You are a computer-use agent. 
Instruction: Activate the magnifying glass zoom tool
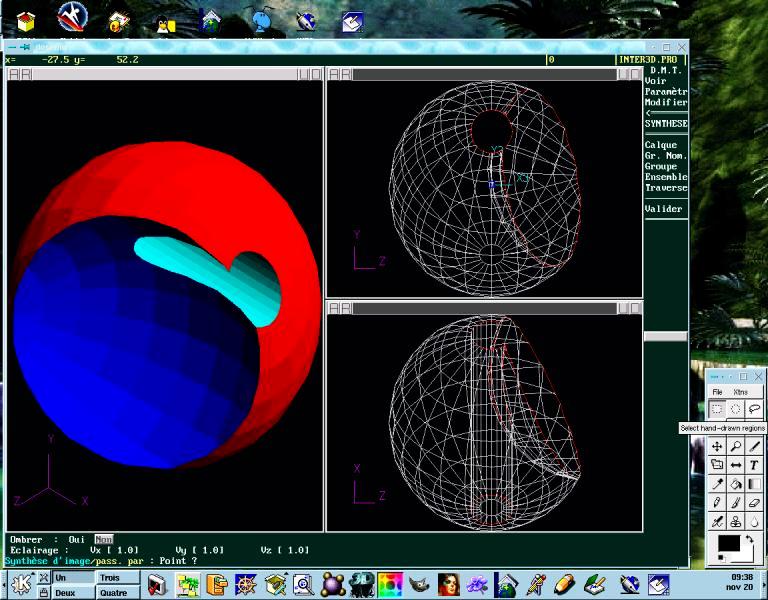coord(736,446)
